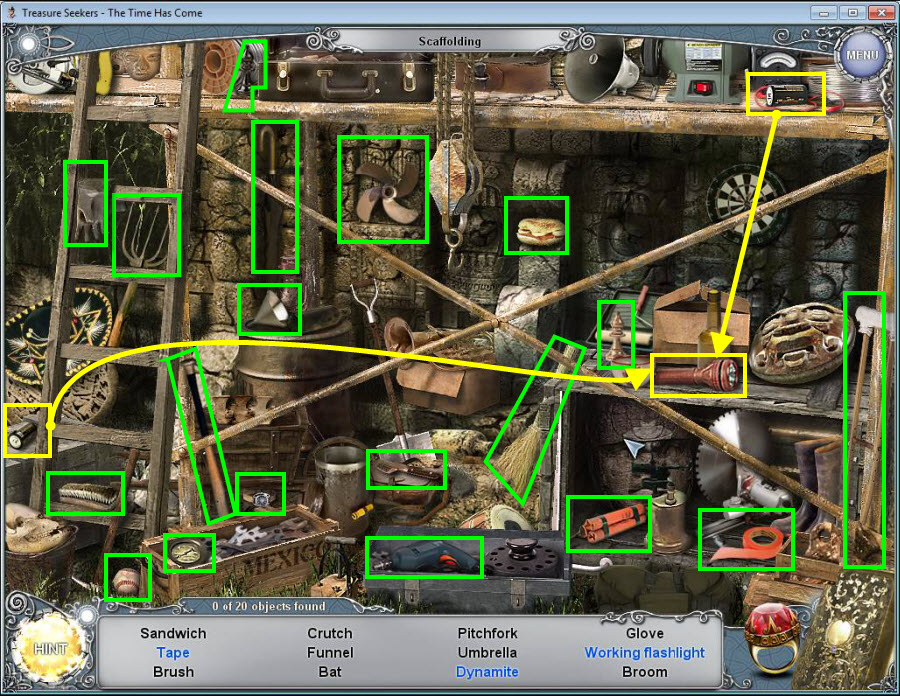Image resolution: width=900 pixels, height=696 pixels.
Task: Pick the scrubbing brush on ladder rung
Action: coord(85,493)
